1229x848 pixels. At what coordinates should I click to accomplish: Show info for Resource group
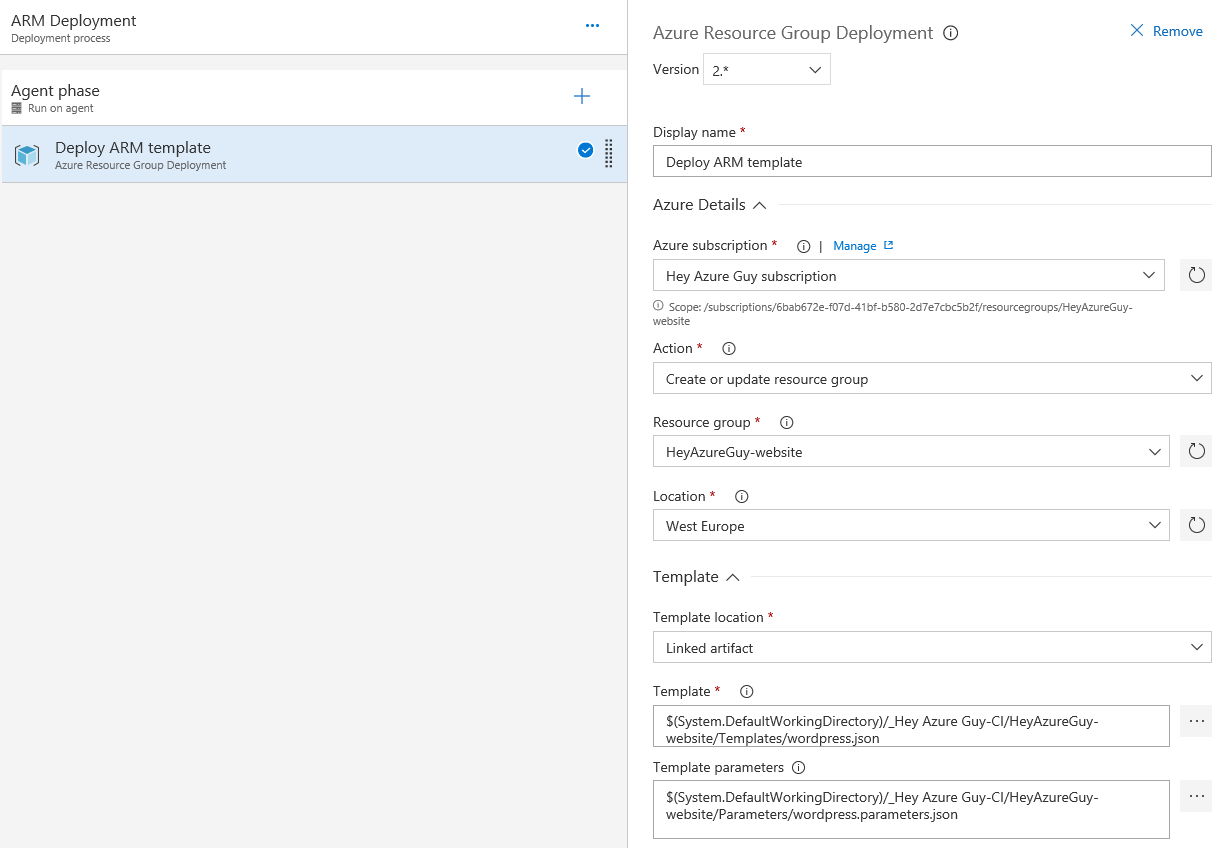tap(787, 423)
